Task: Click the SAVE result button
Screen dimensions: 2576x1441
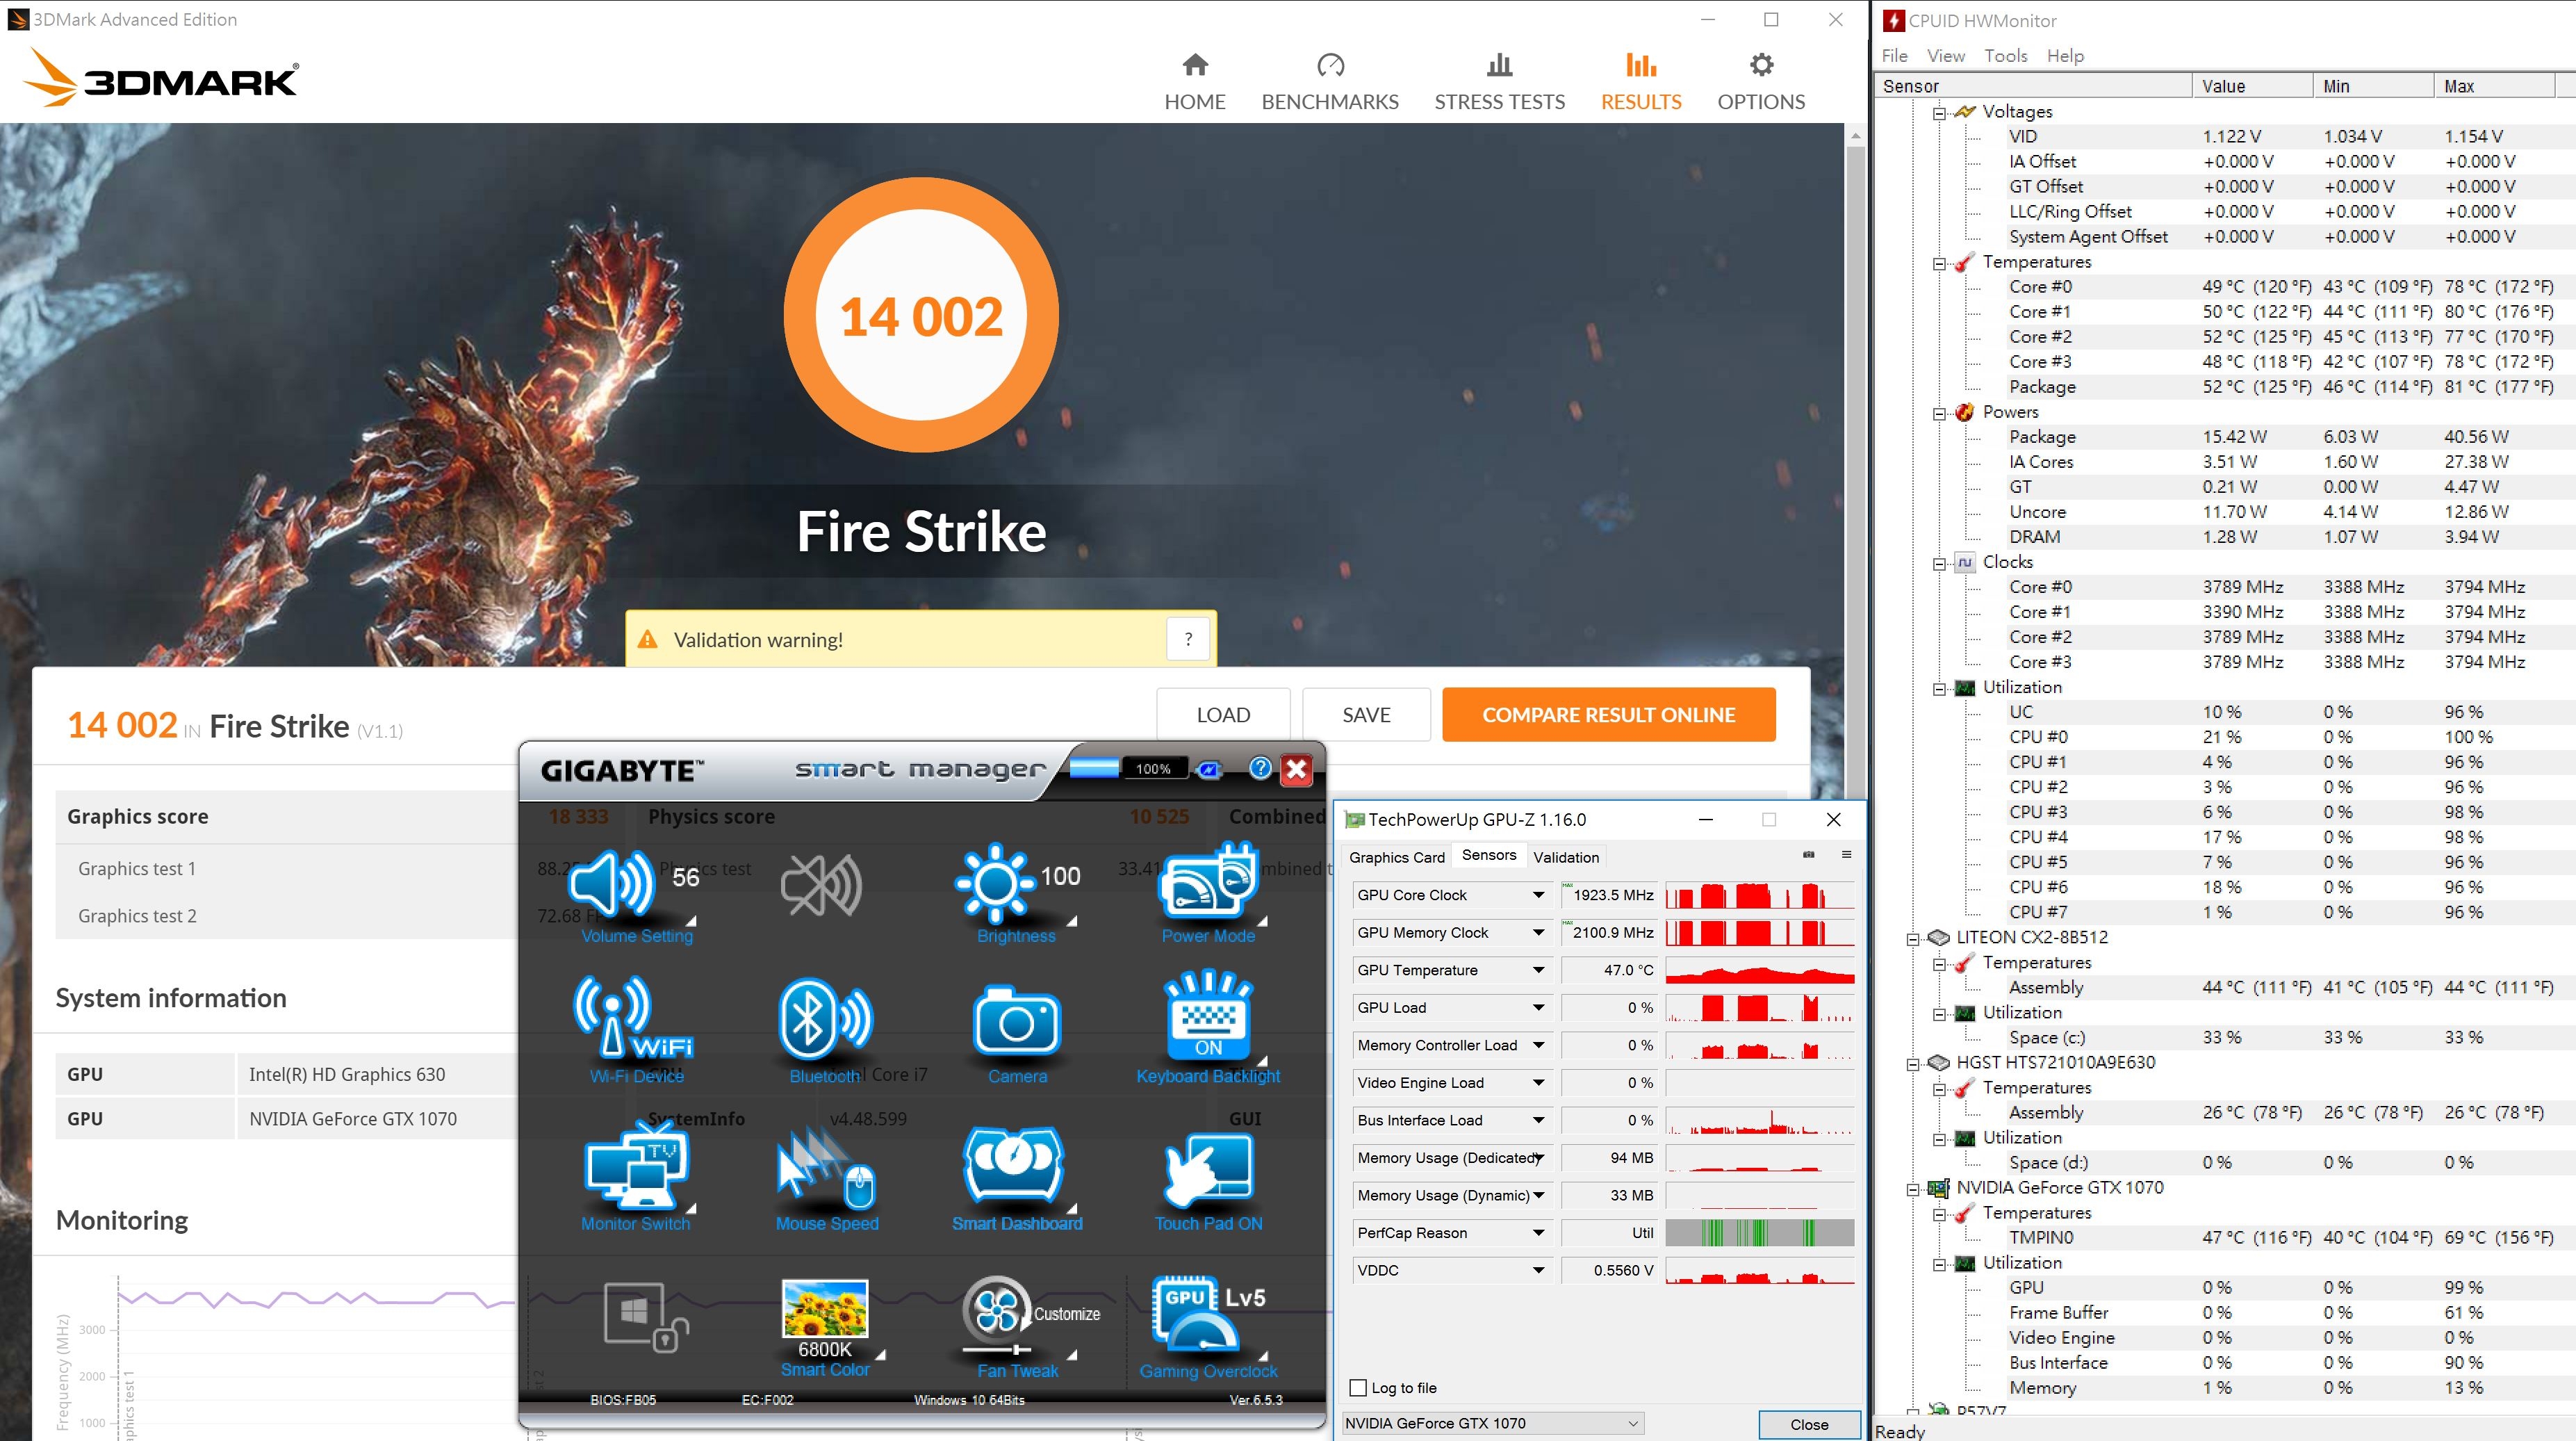Action: [x=1365, y=715]
